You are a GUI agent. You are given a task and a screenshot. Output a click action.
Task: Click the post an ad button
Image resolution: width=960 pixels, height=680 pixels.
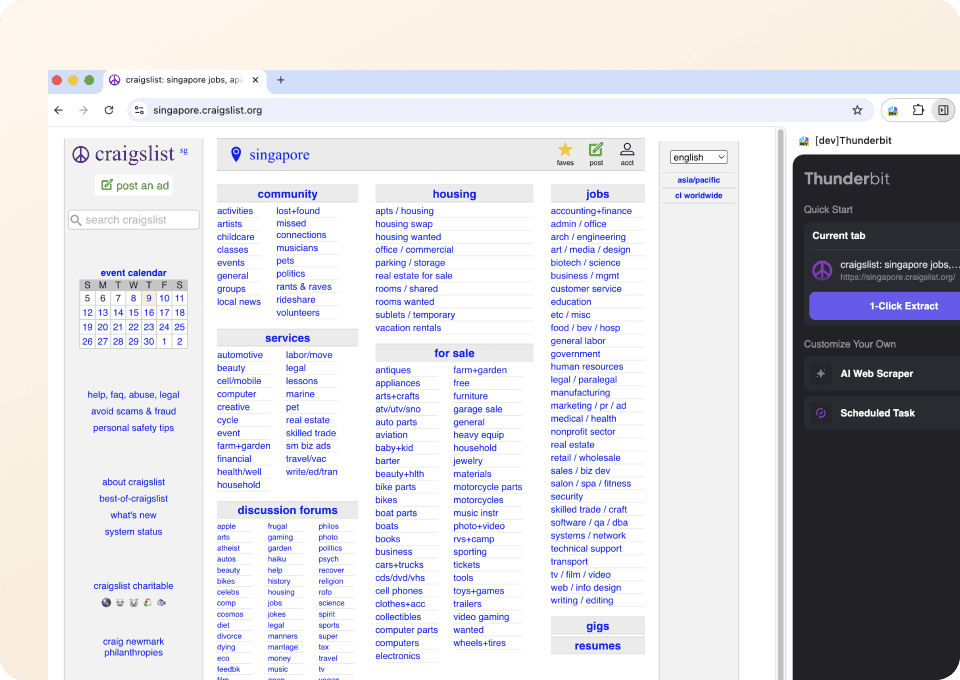pyautogui.click(x=134, y=185)
